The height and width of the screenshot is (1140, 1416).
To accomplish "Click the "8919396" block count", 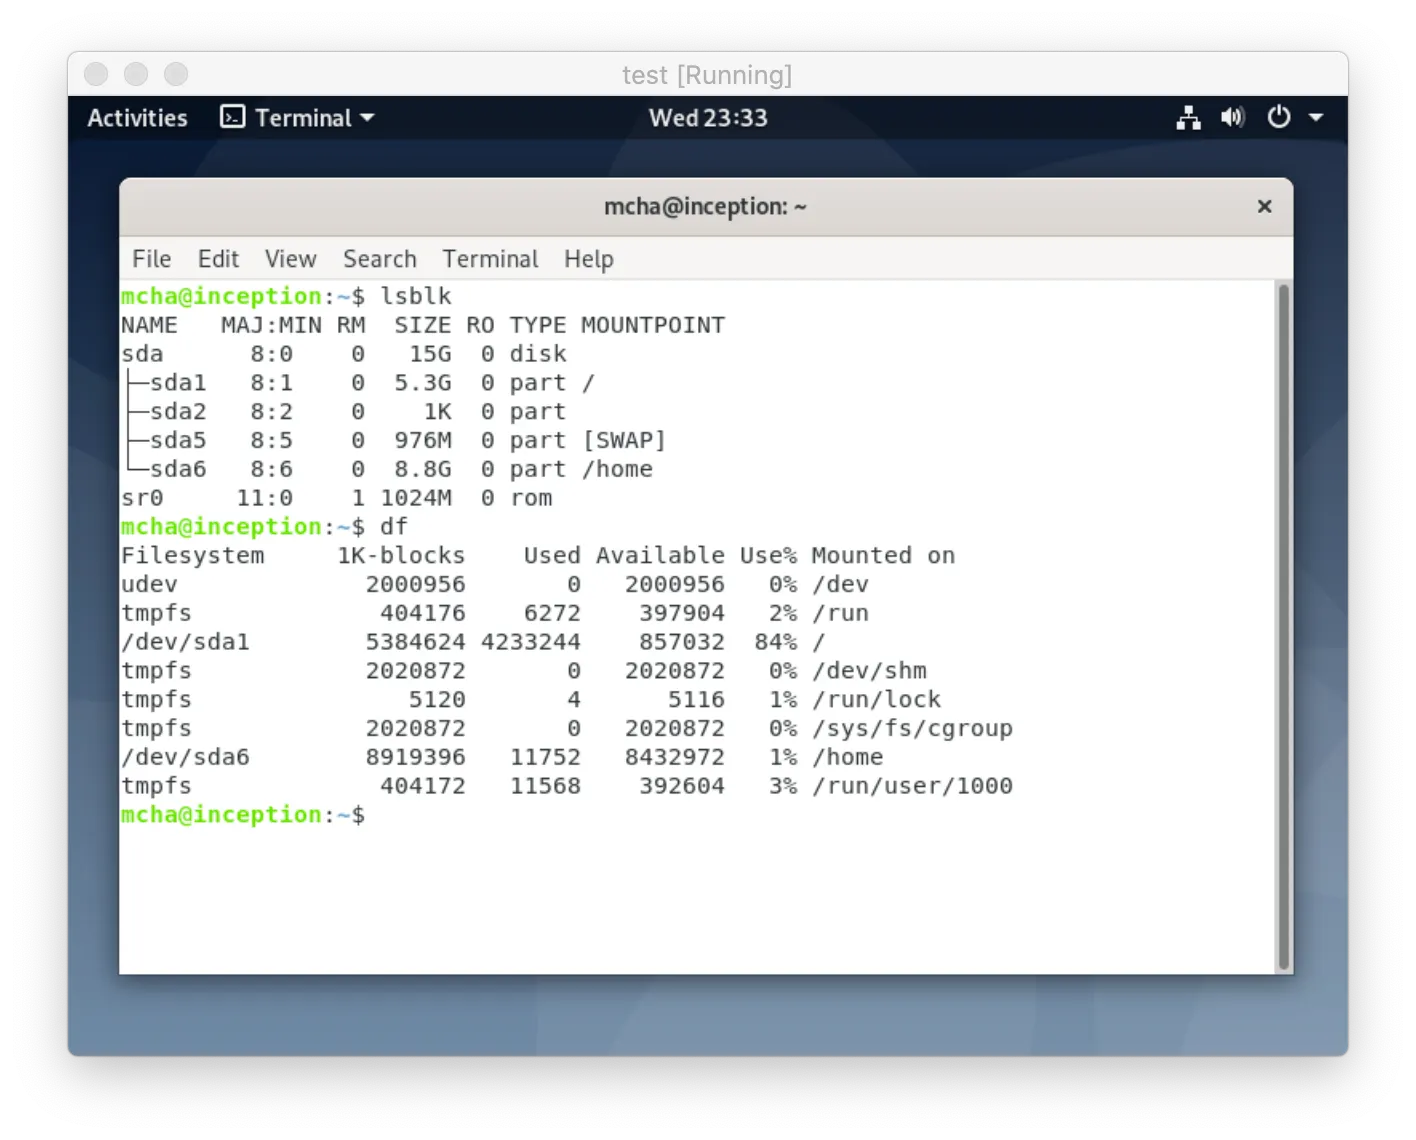I will (x=415, y=758).
